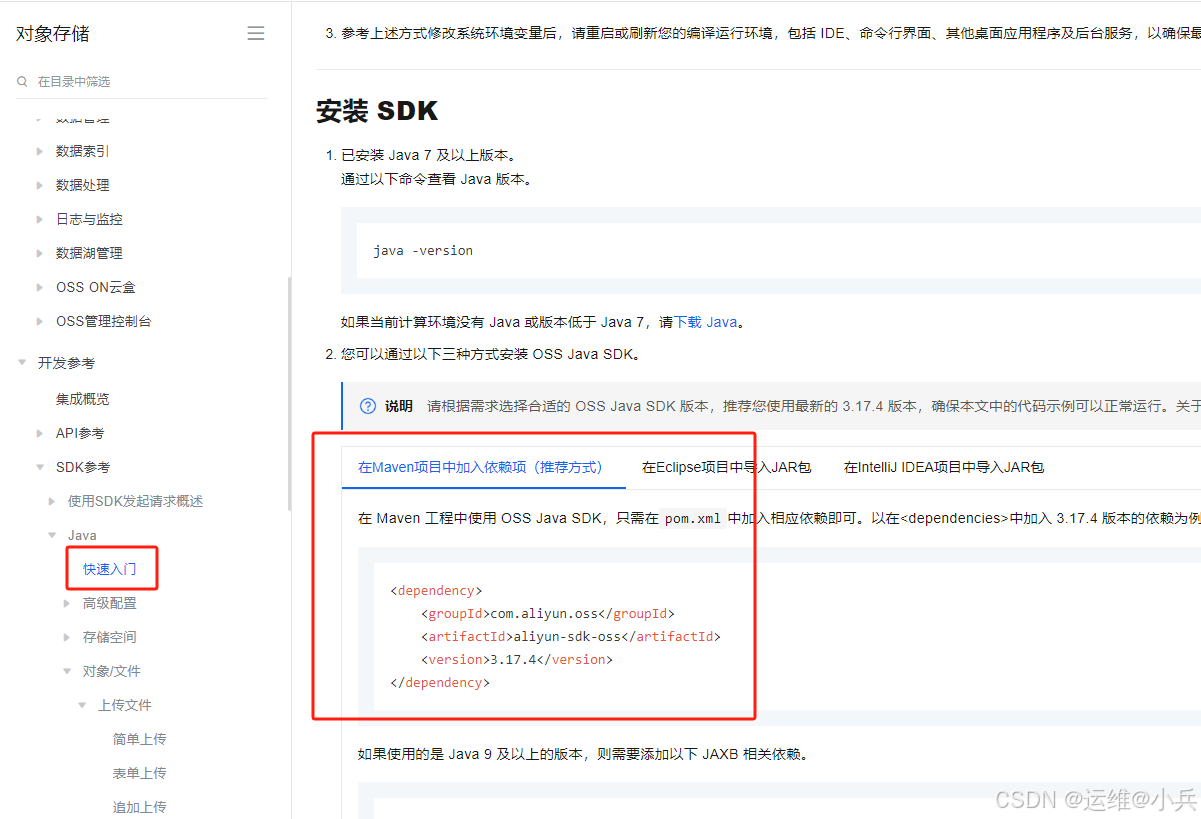The width and height of the screenshot is (1201, 819).
Task: Collapse the 对象/文件 tree arrow
Action: click(x=67, y=671)
